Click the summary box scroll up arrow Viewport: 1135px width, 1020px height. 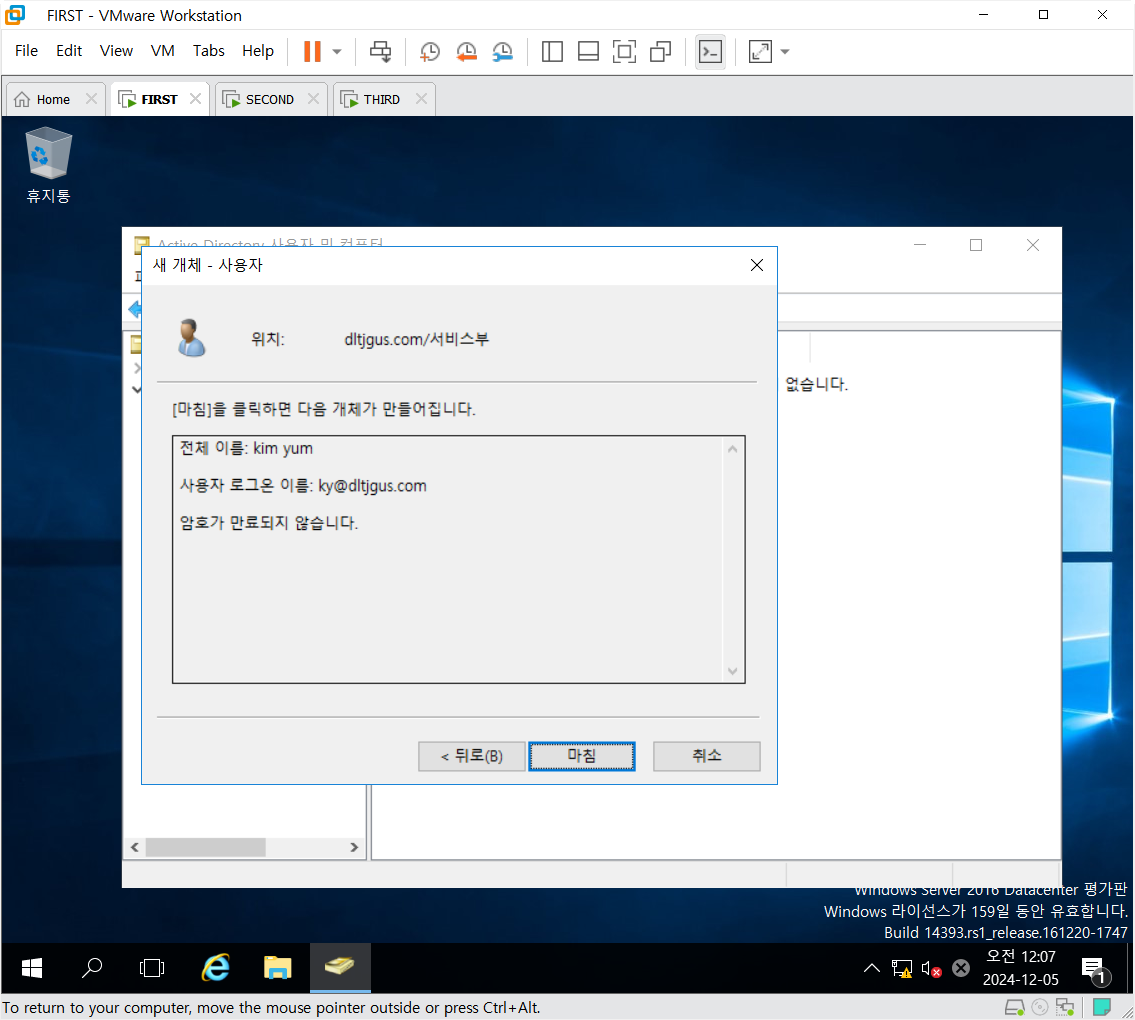733,450
